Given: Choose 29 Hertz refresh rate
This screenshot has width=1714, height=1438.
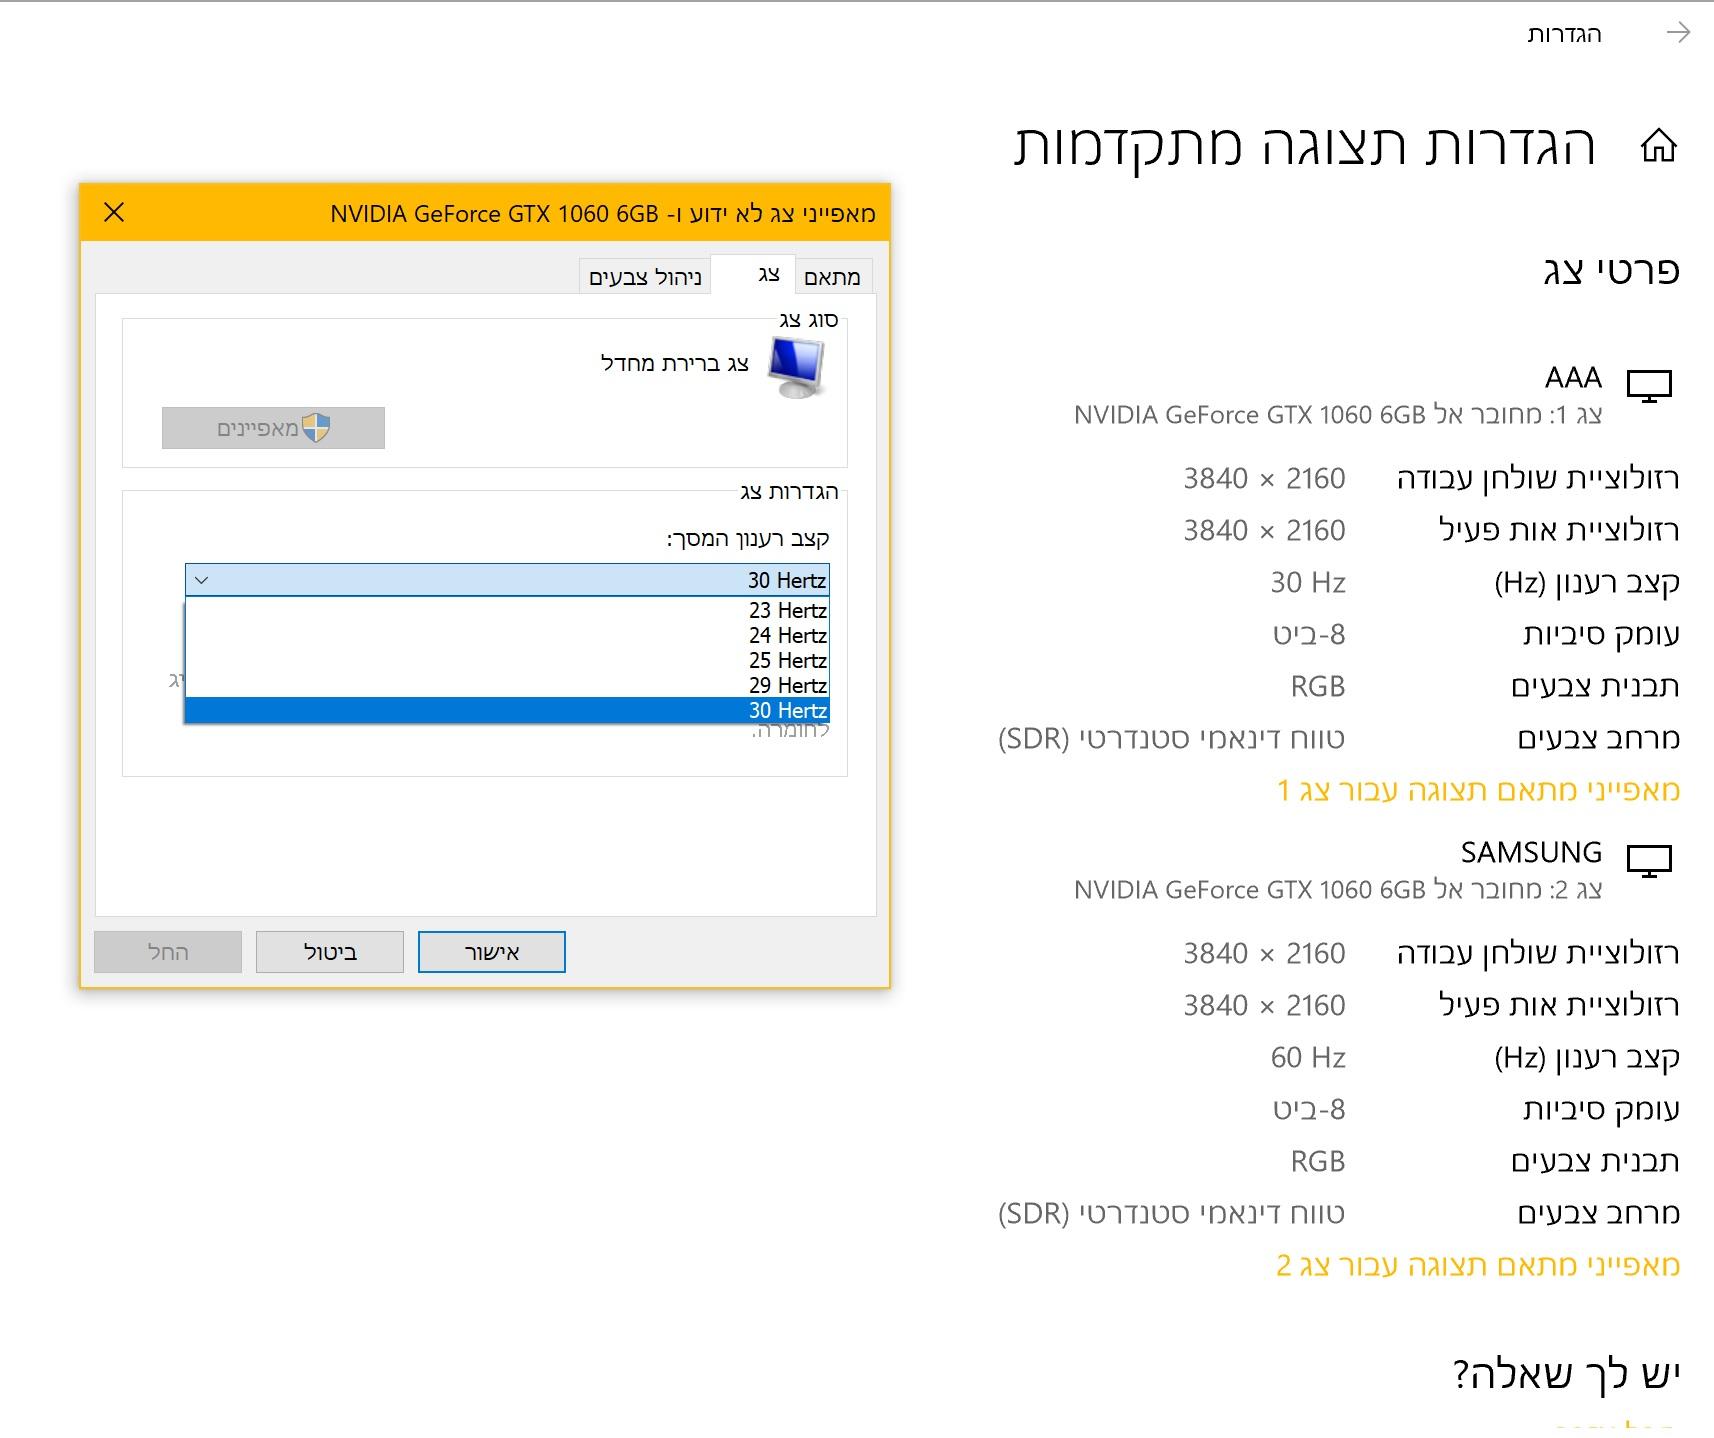Looking at the screenshot, I should [507, 685].
